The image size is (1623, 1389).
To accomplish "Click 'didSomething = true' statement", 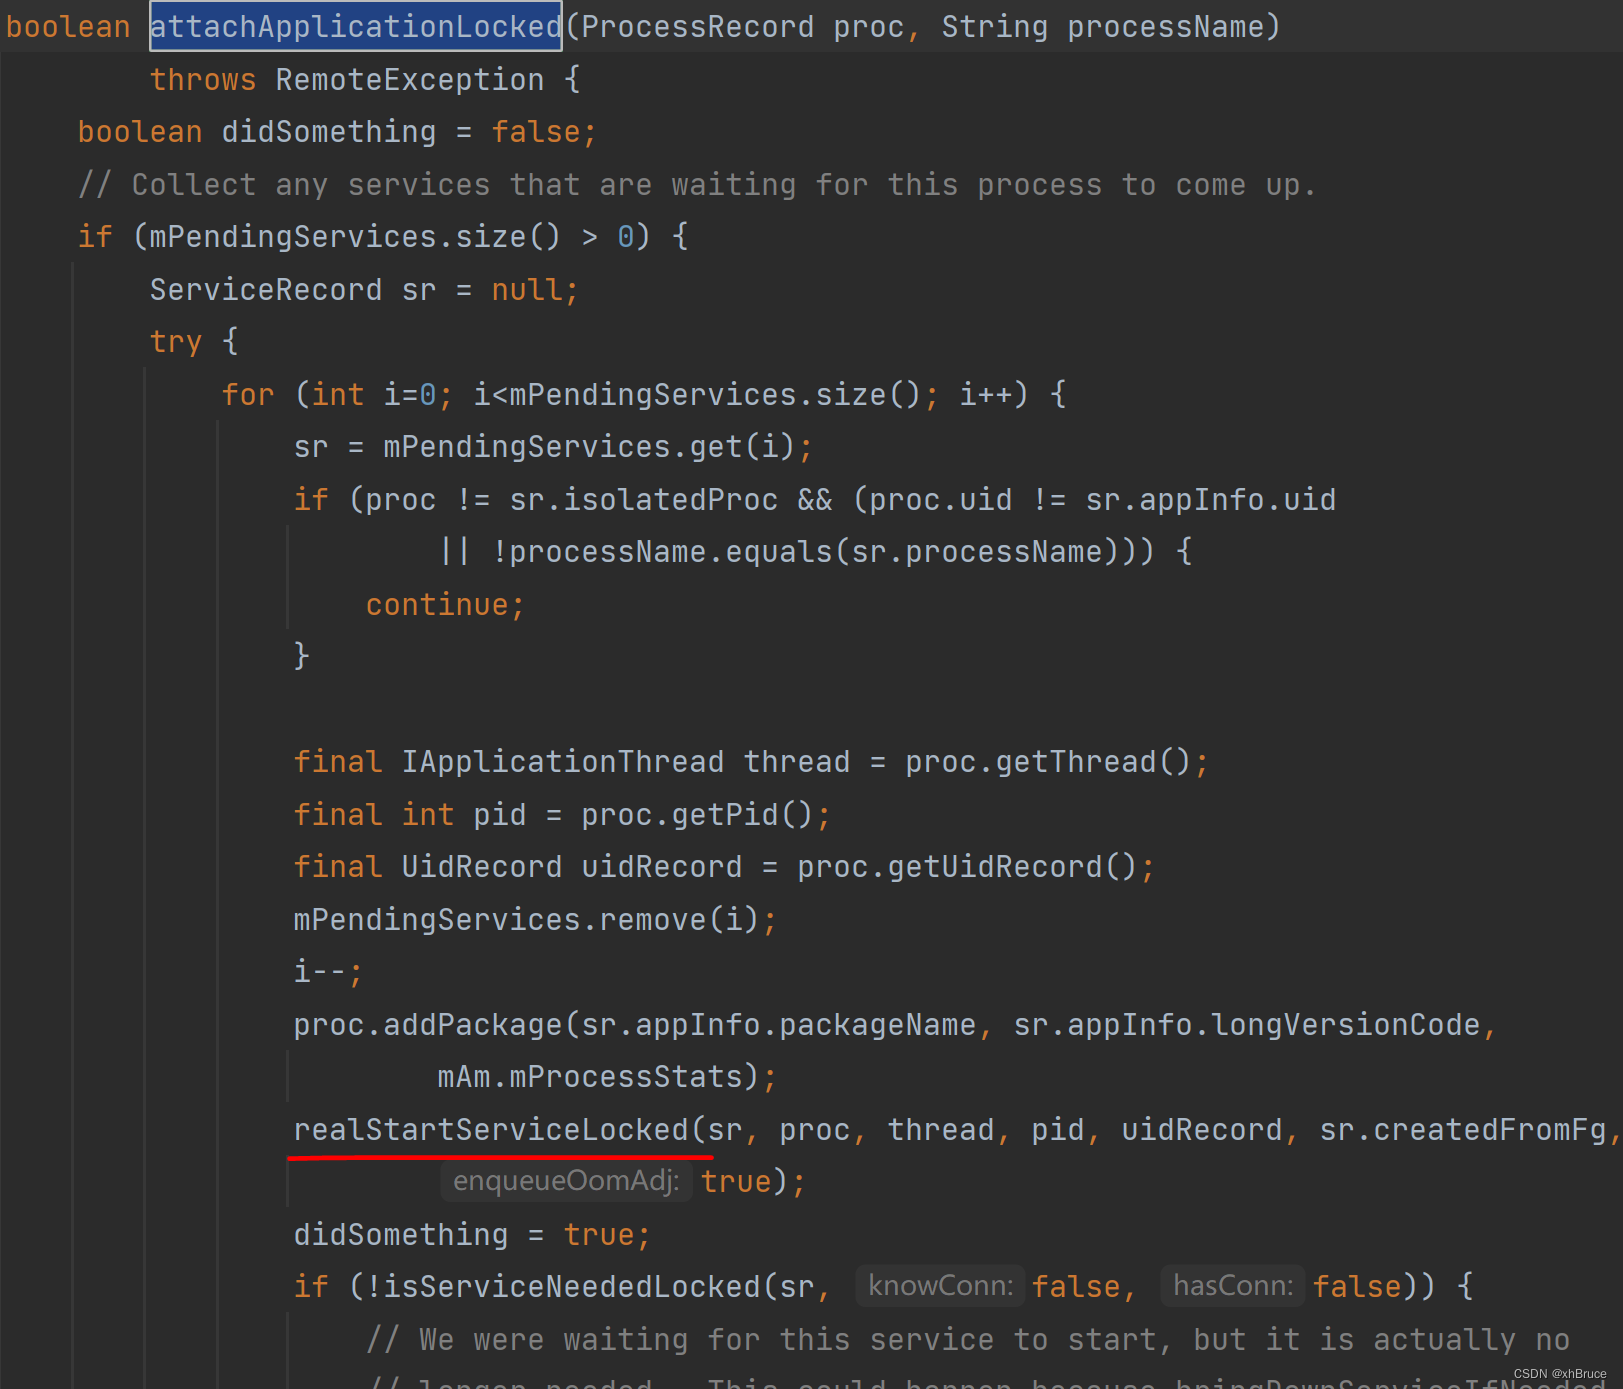I will click(472, 1235).
